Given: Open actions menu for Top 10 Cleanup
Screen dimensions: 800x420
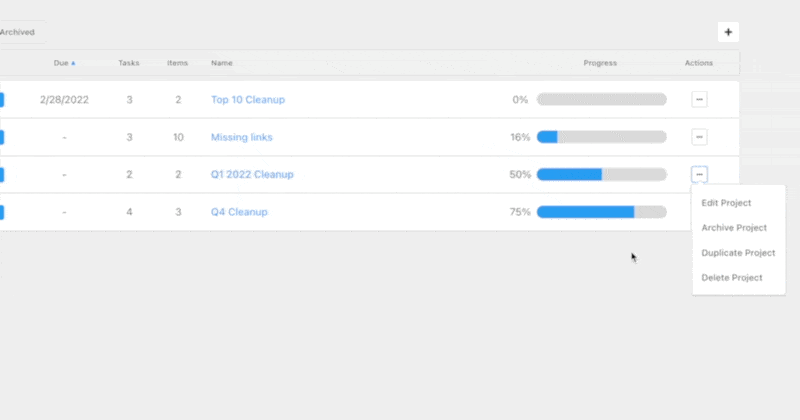Looking at the screenshot, I should pyautogui.click(x=700, y=99).
